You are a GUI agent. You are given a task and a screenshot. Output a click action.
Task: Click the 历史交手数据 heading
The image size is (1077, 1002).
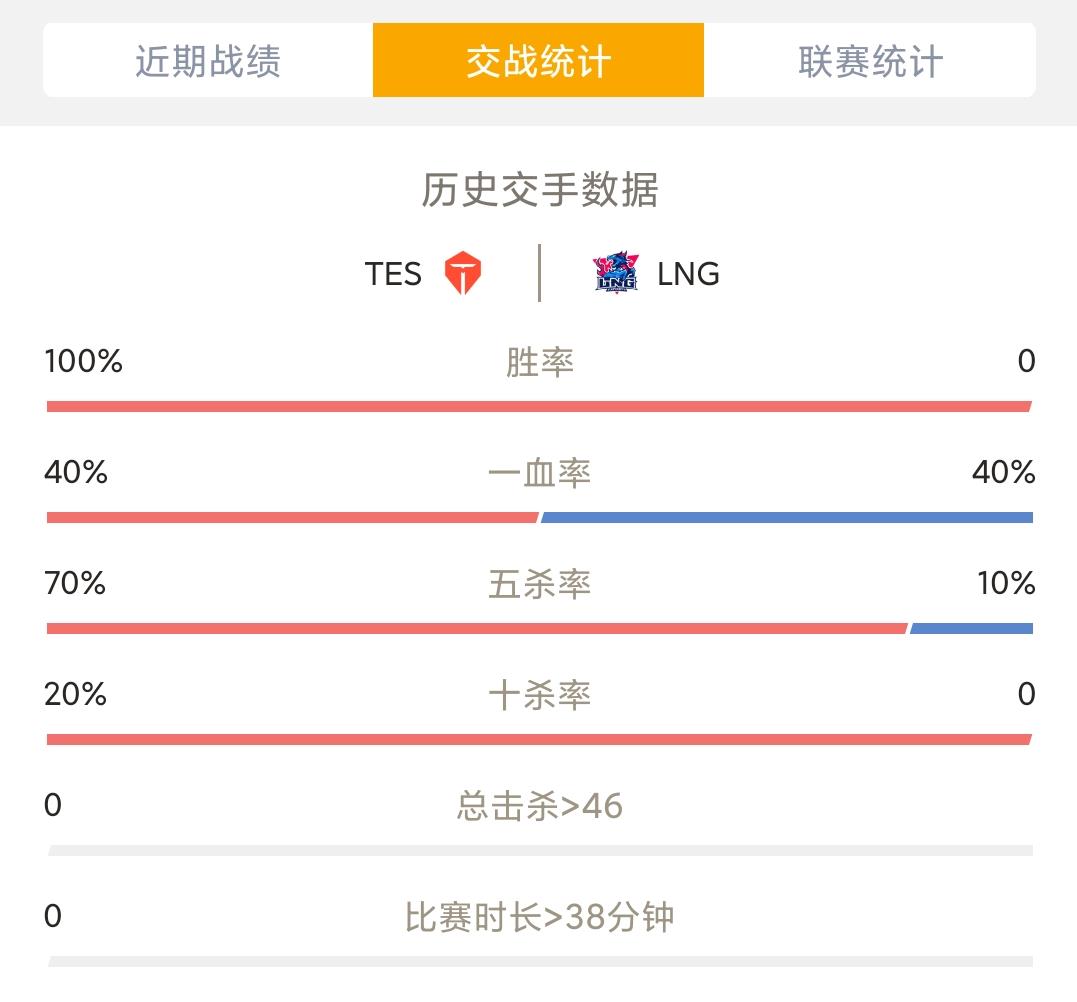(x=540, y=190)
